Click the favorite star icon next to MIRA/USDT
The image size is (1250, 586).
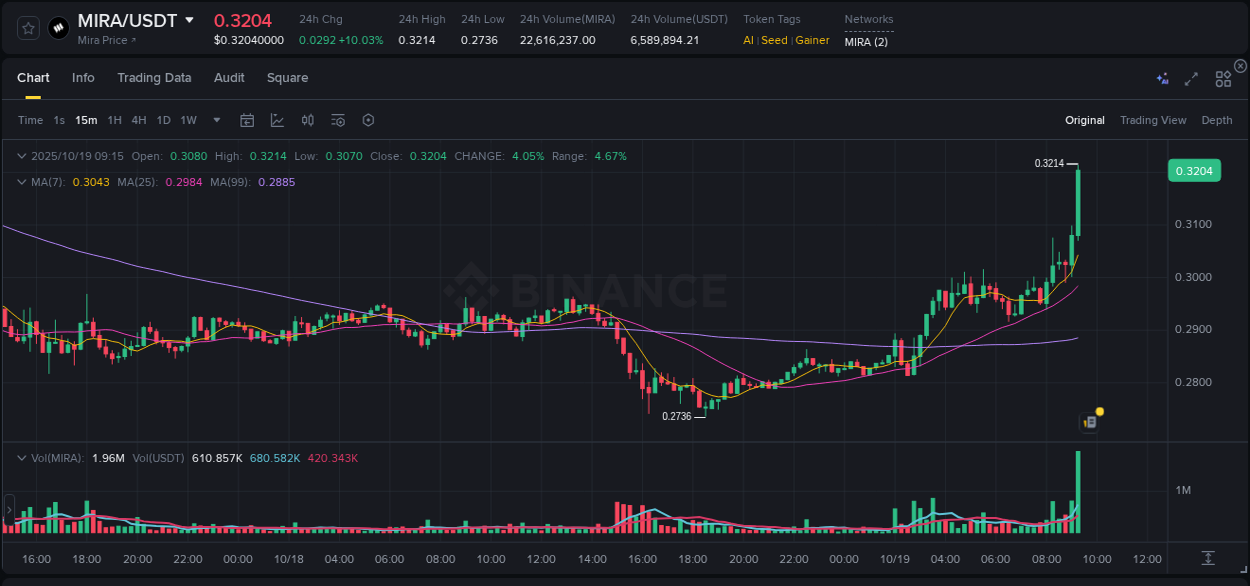[x=27, y=27]
